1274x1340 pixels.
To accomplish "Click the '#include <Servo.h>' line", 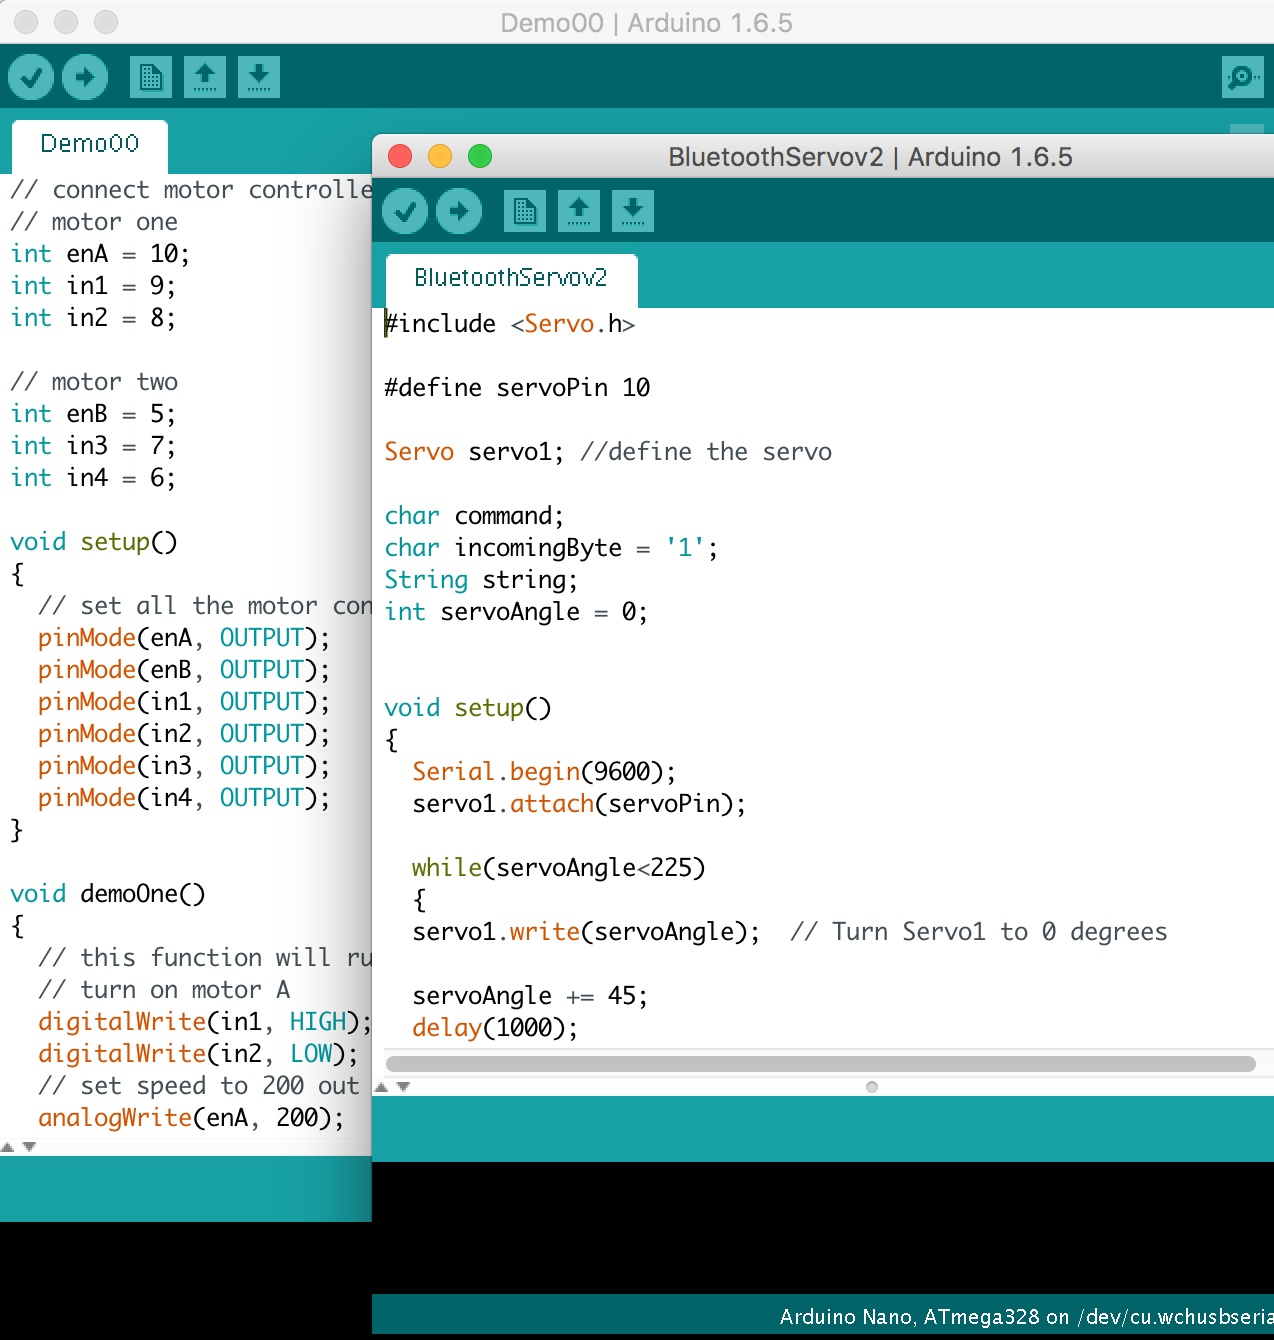I will click(510, 324).
